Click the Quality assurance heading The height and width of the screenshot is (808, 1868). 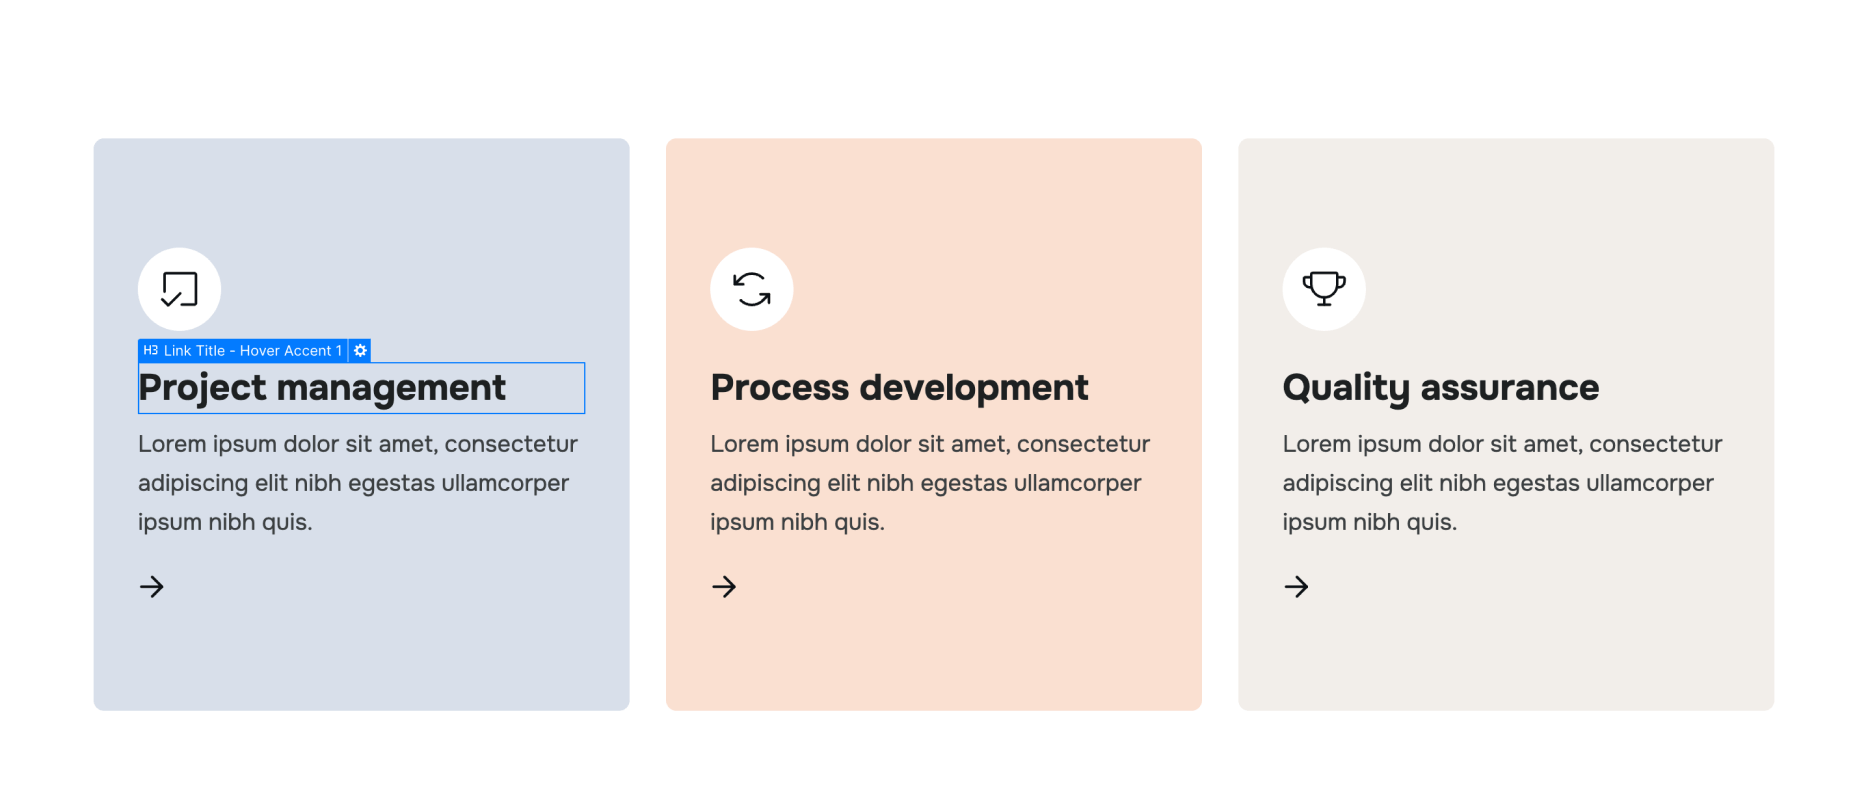pyautogui.click(x=1441, y=388)
